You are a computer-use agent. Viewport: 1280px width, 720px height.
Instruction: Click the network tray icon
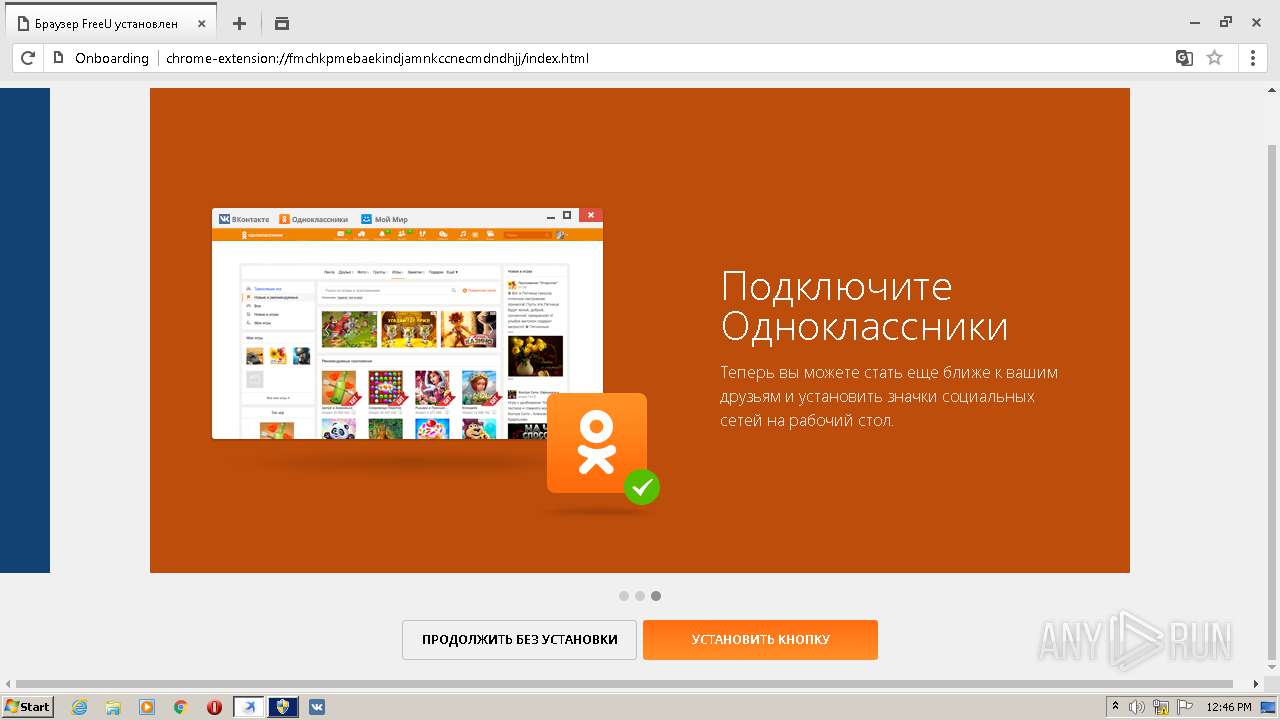[1161, 707]
